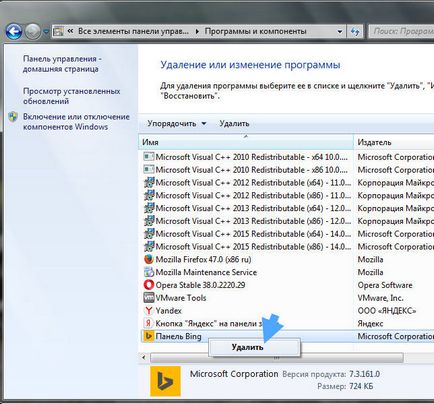Select 'Microsoft Visual C++ 2012 Redistributable (x86)' text

coord(253,195)
